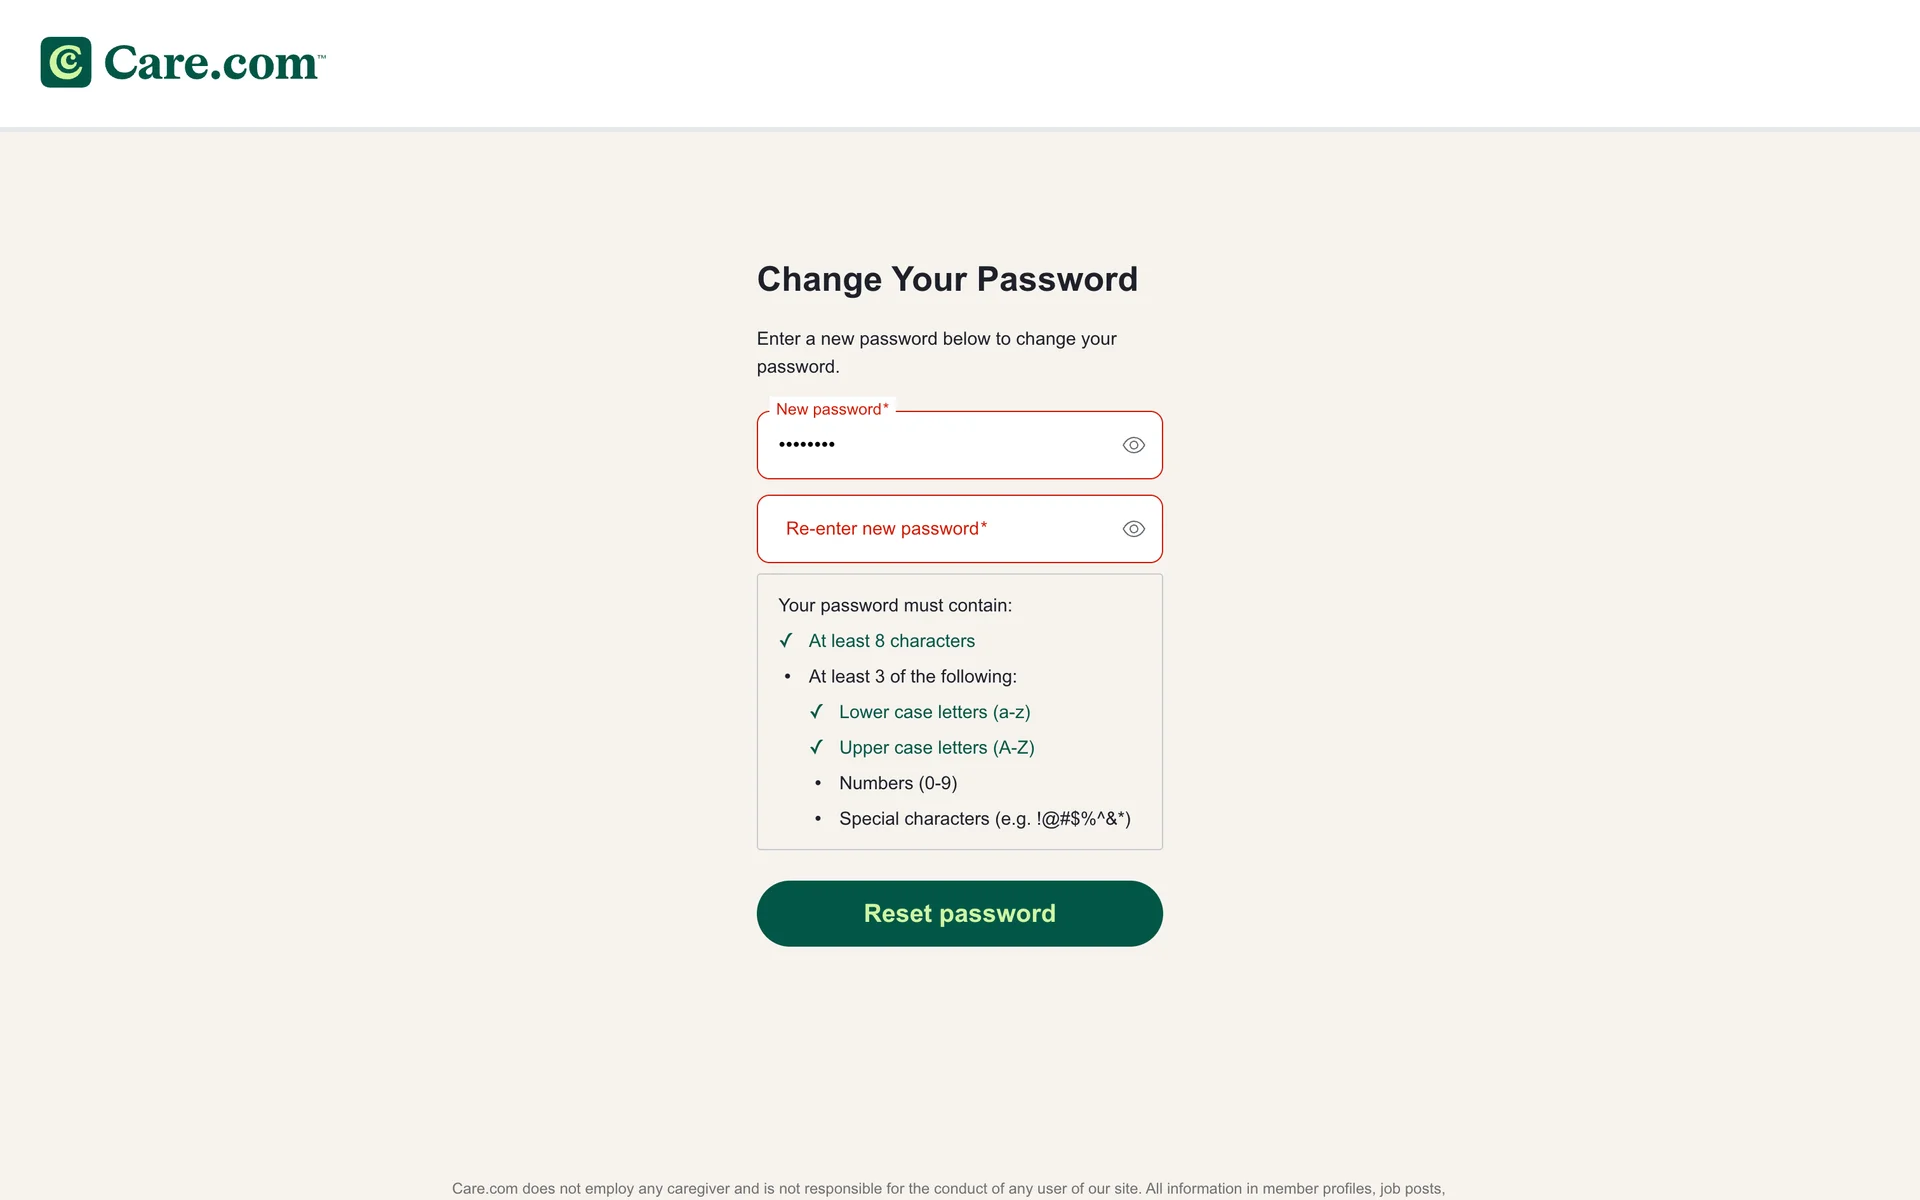
Task: Click the "Your password must contain:" label
Action: click(895, 605)
